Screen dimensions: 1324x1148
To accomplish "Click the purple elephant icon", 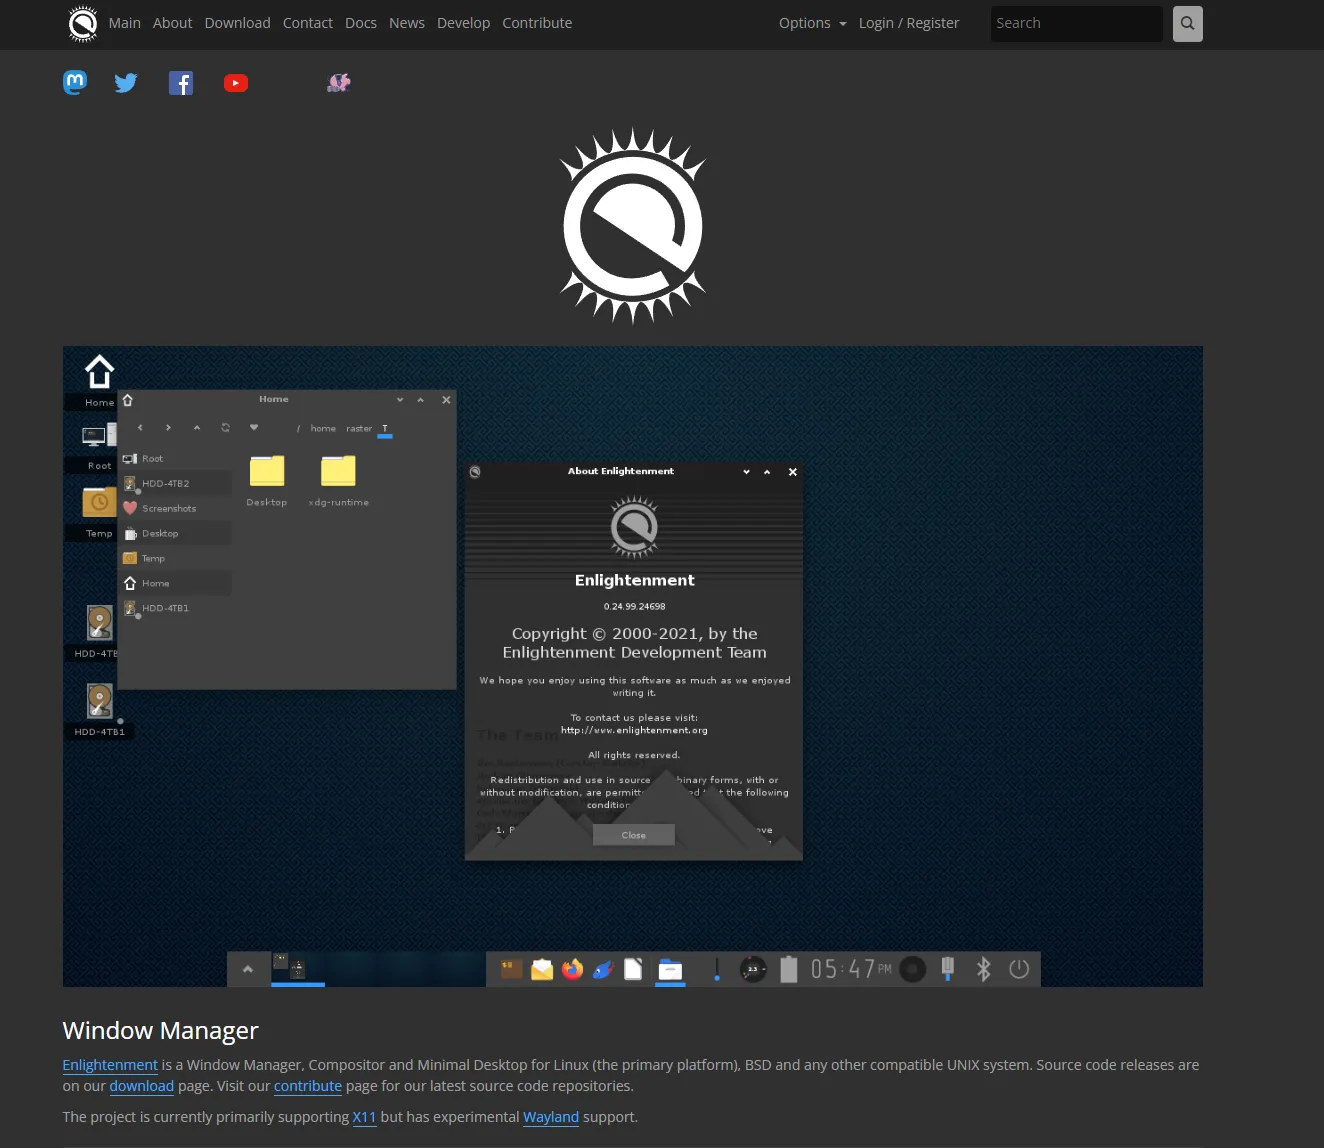I will [x=339, y=83].
